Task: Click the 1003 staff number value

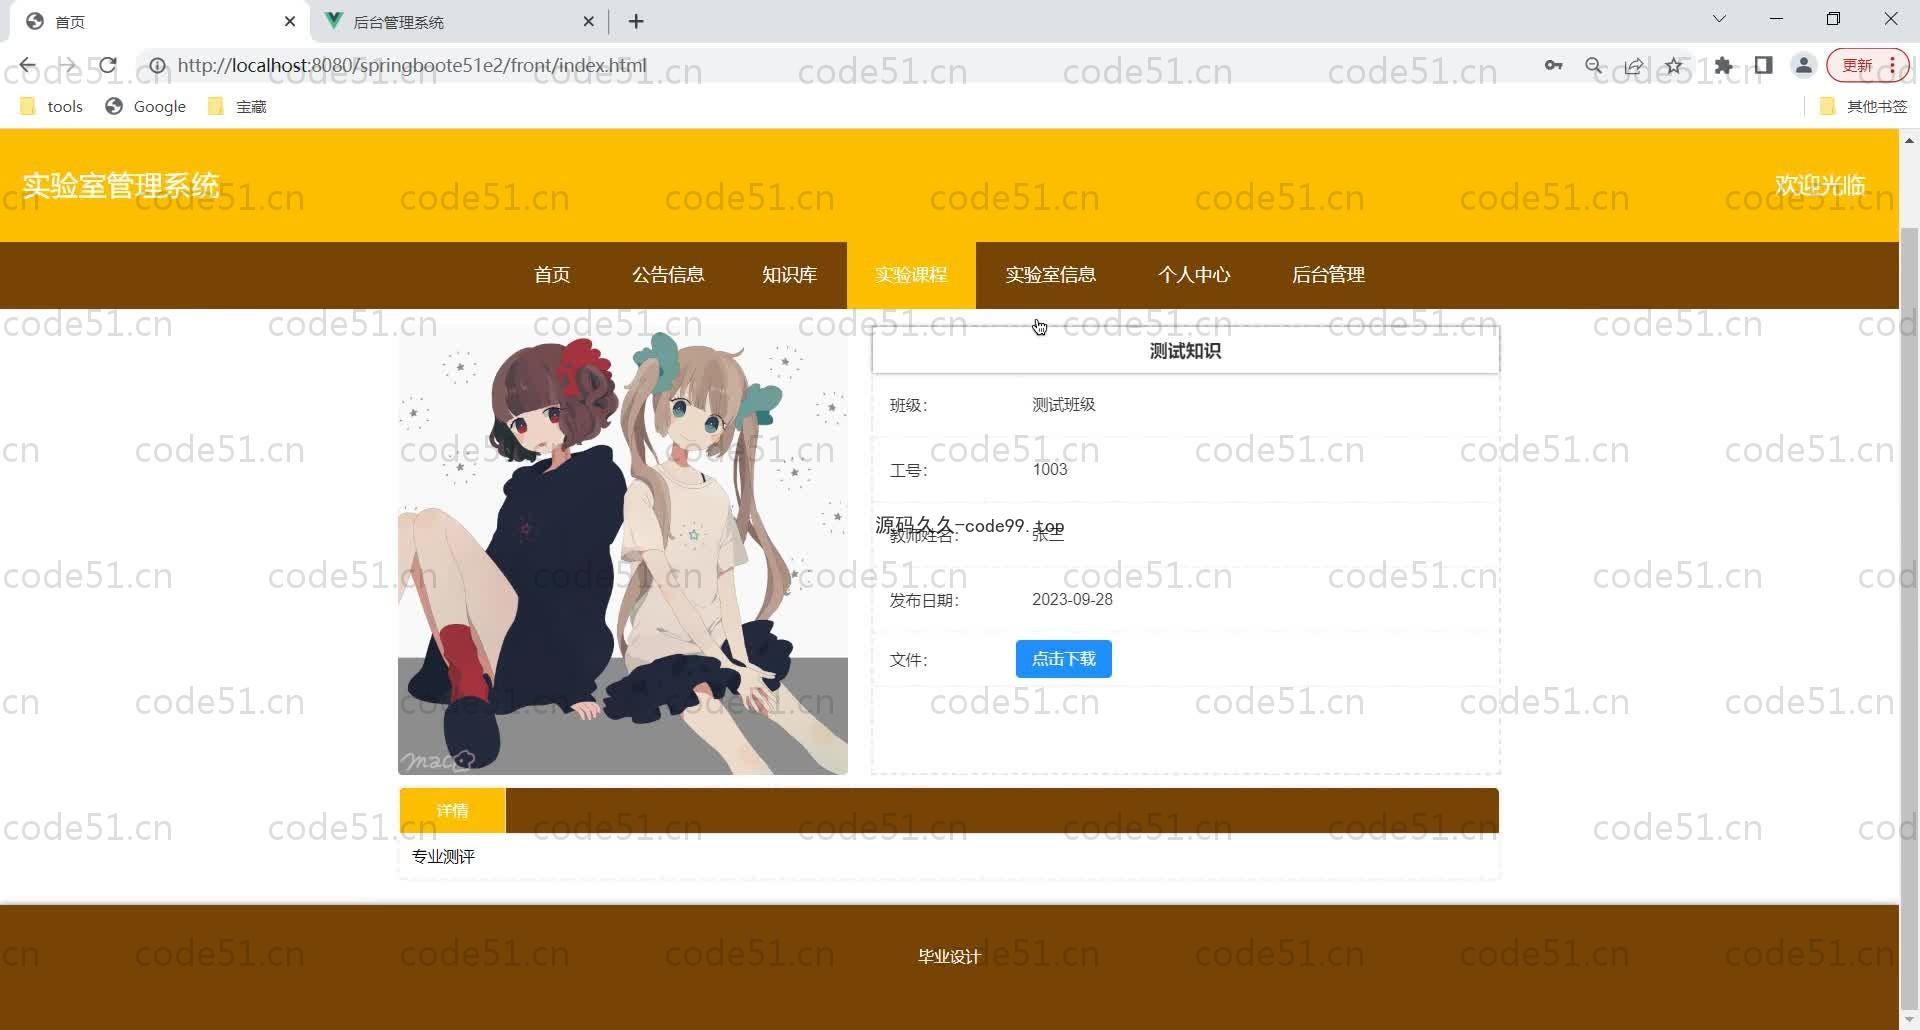Action: click(x=1050, y=470)
